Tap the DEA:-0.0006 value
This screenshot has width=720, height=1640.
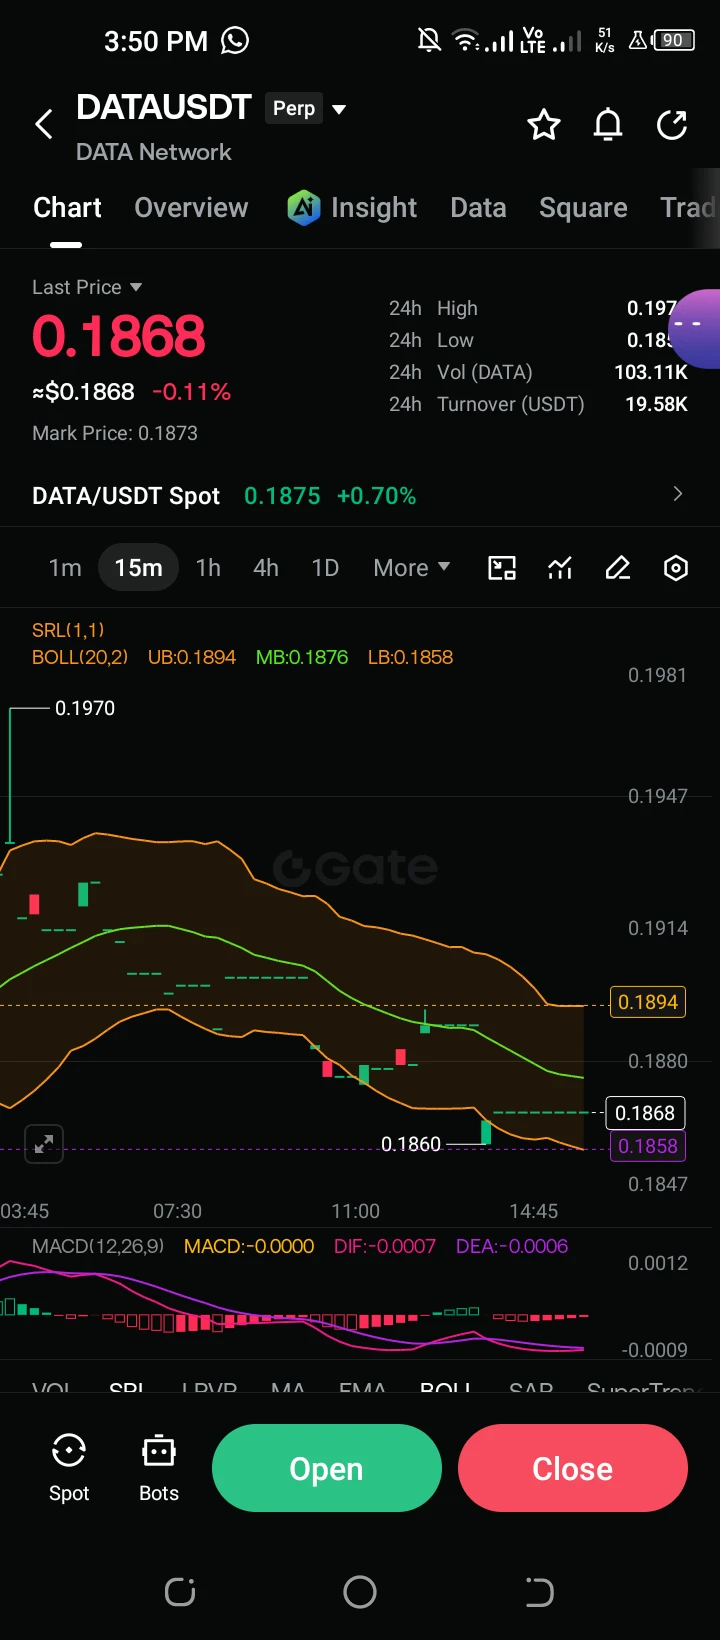point(512,1247)
